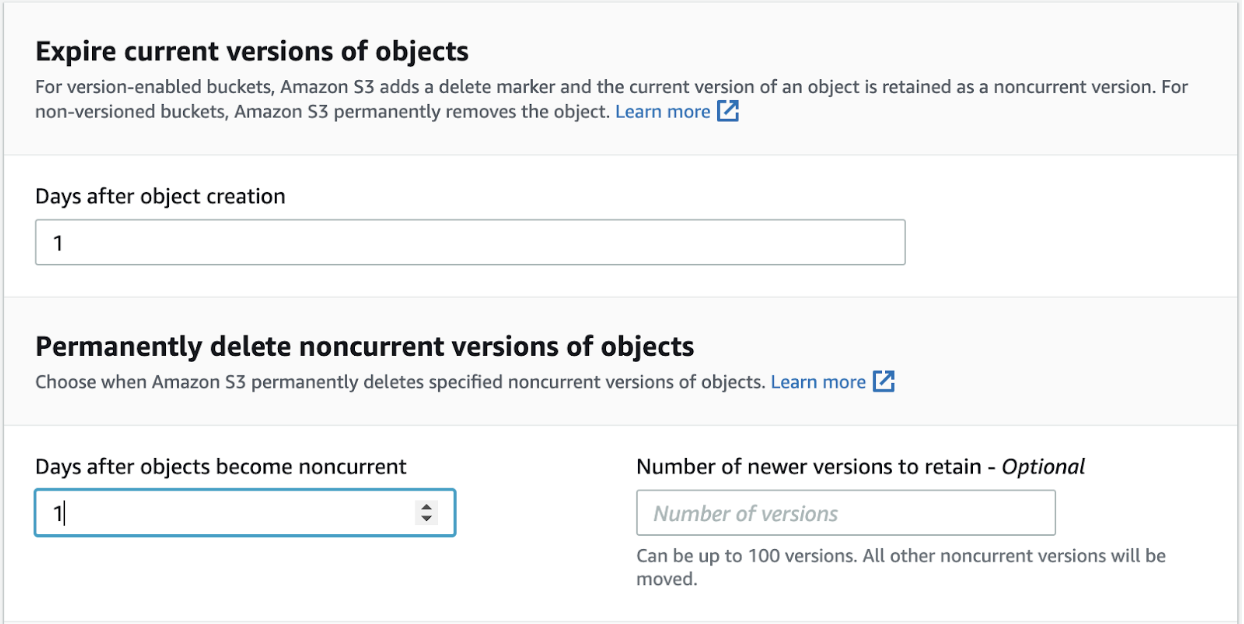Viewport: 1244px width, 624px height.
Task: Click the description text about specified noncurrent versions
Action: click(x=400, y=382)
